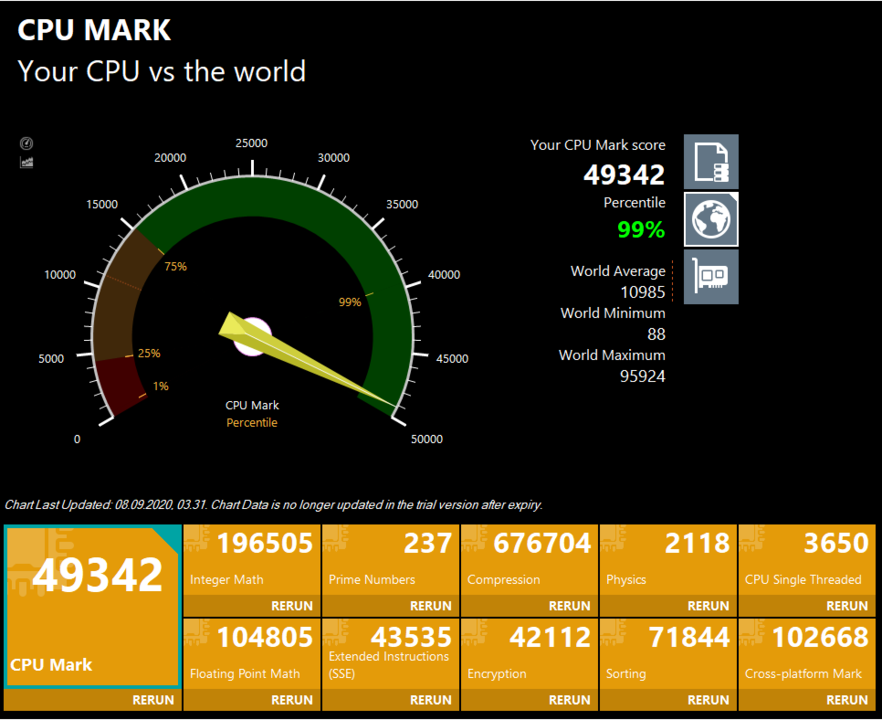Open the Floating Point Math 104805 tile
The width and height of the screenshot is (882, 720).
point(251,654)
